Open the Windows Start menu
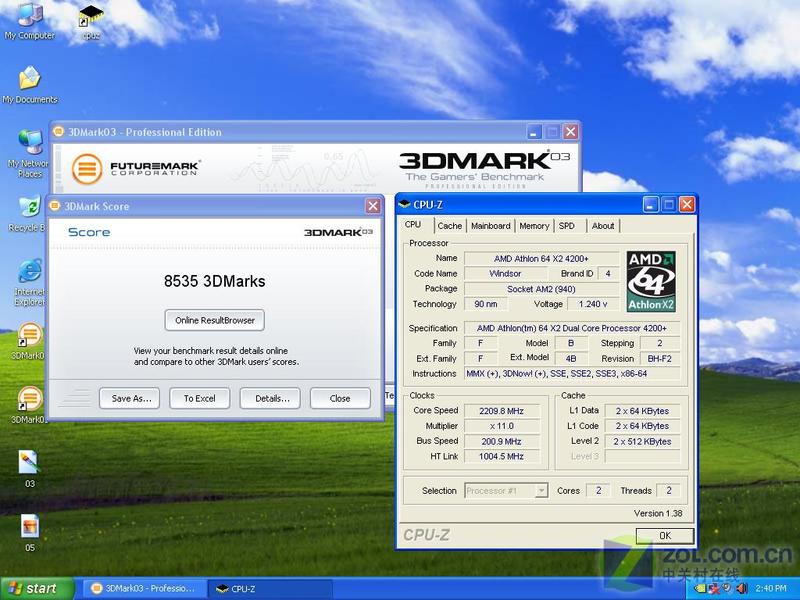This screenshot has height=600, width=800. (37, 588)
